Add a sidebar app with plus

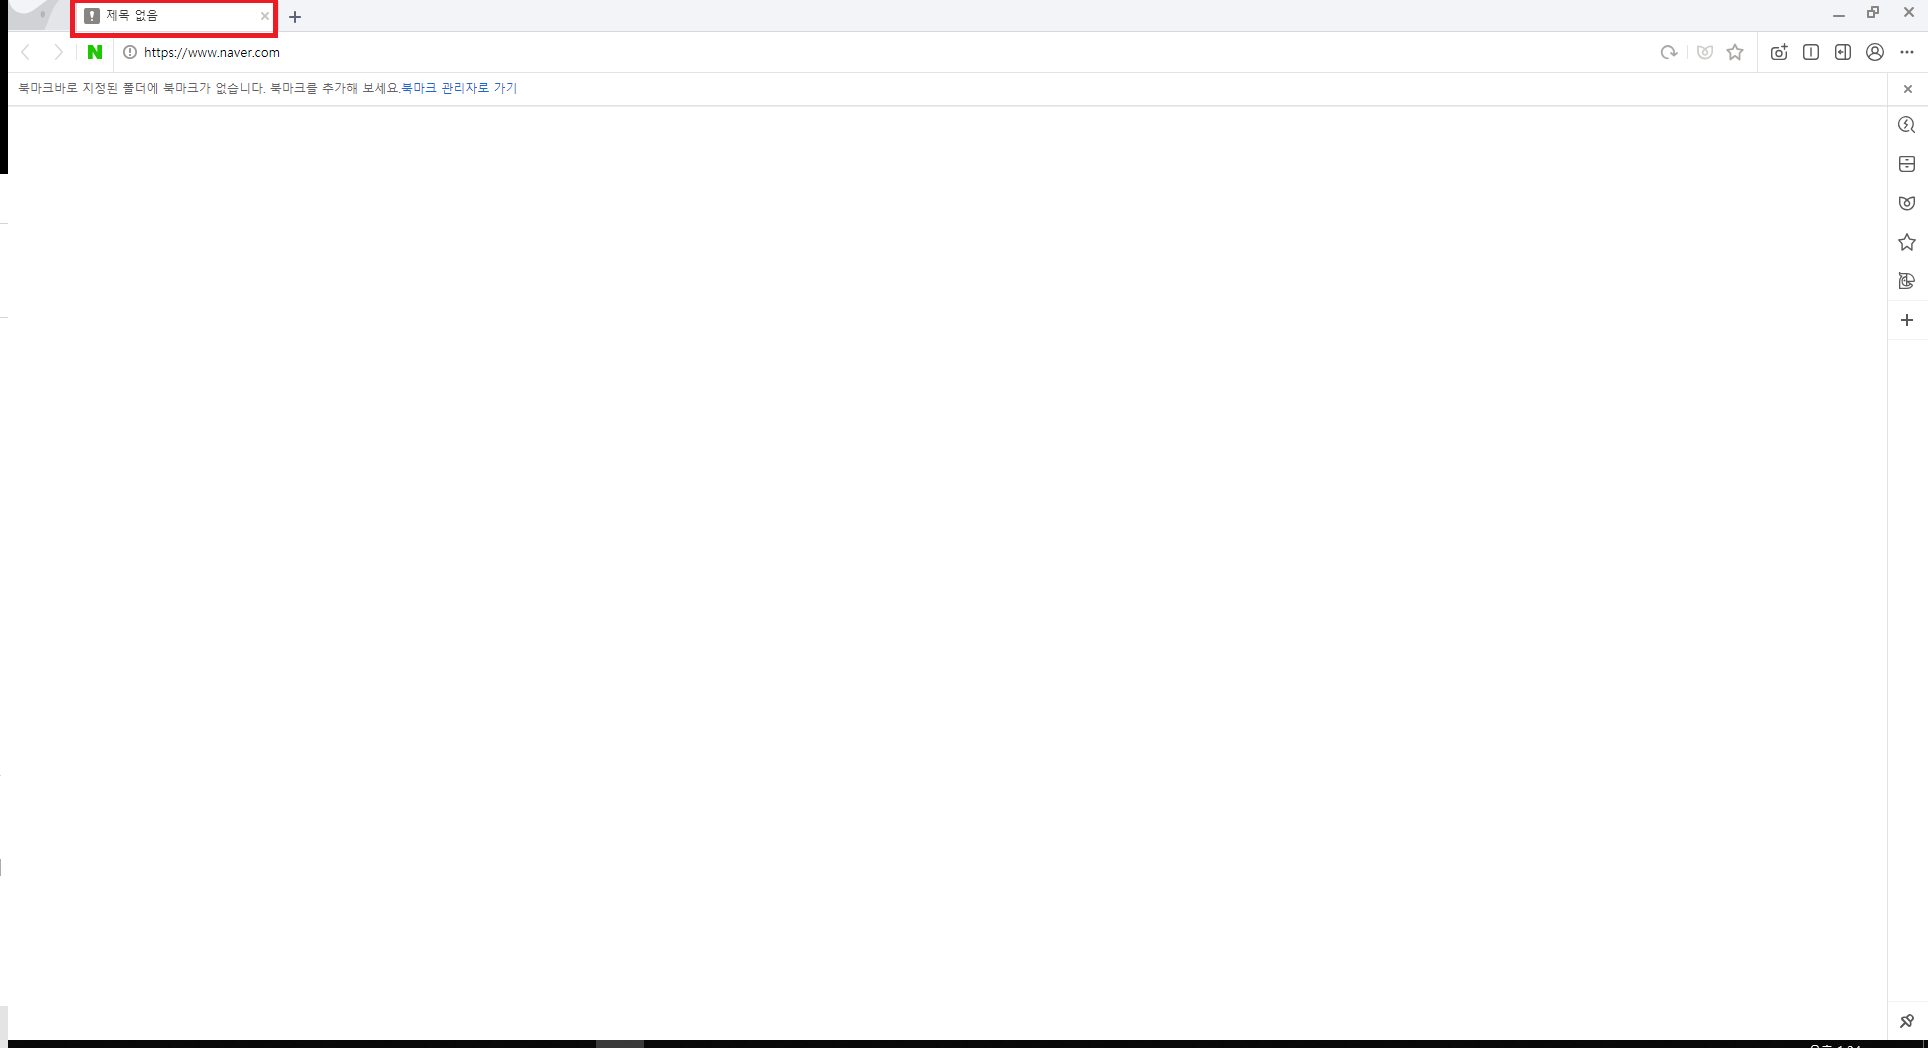click(1907, 320)
